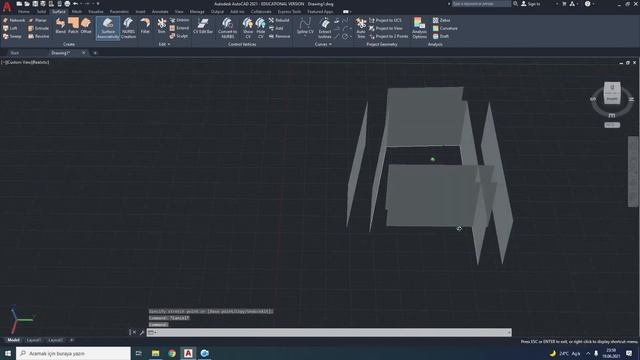The height and width of the screenshot is (360, 640).
Task: Click the Windows taskbar search box
Action: pyautogui.click(x=73, y=353)
